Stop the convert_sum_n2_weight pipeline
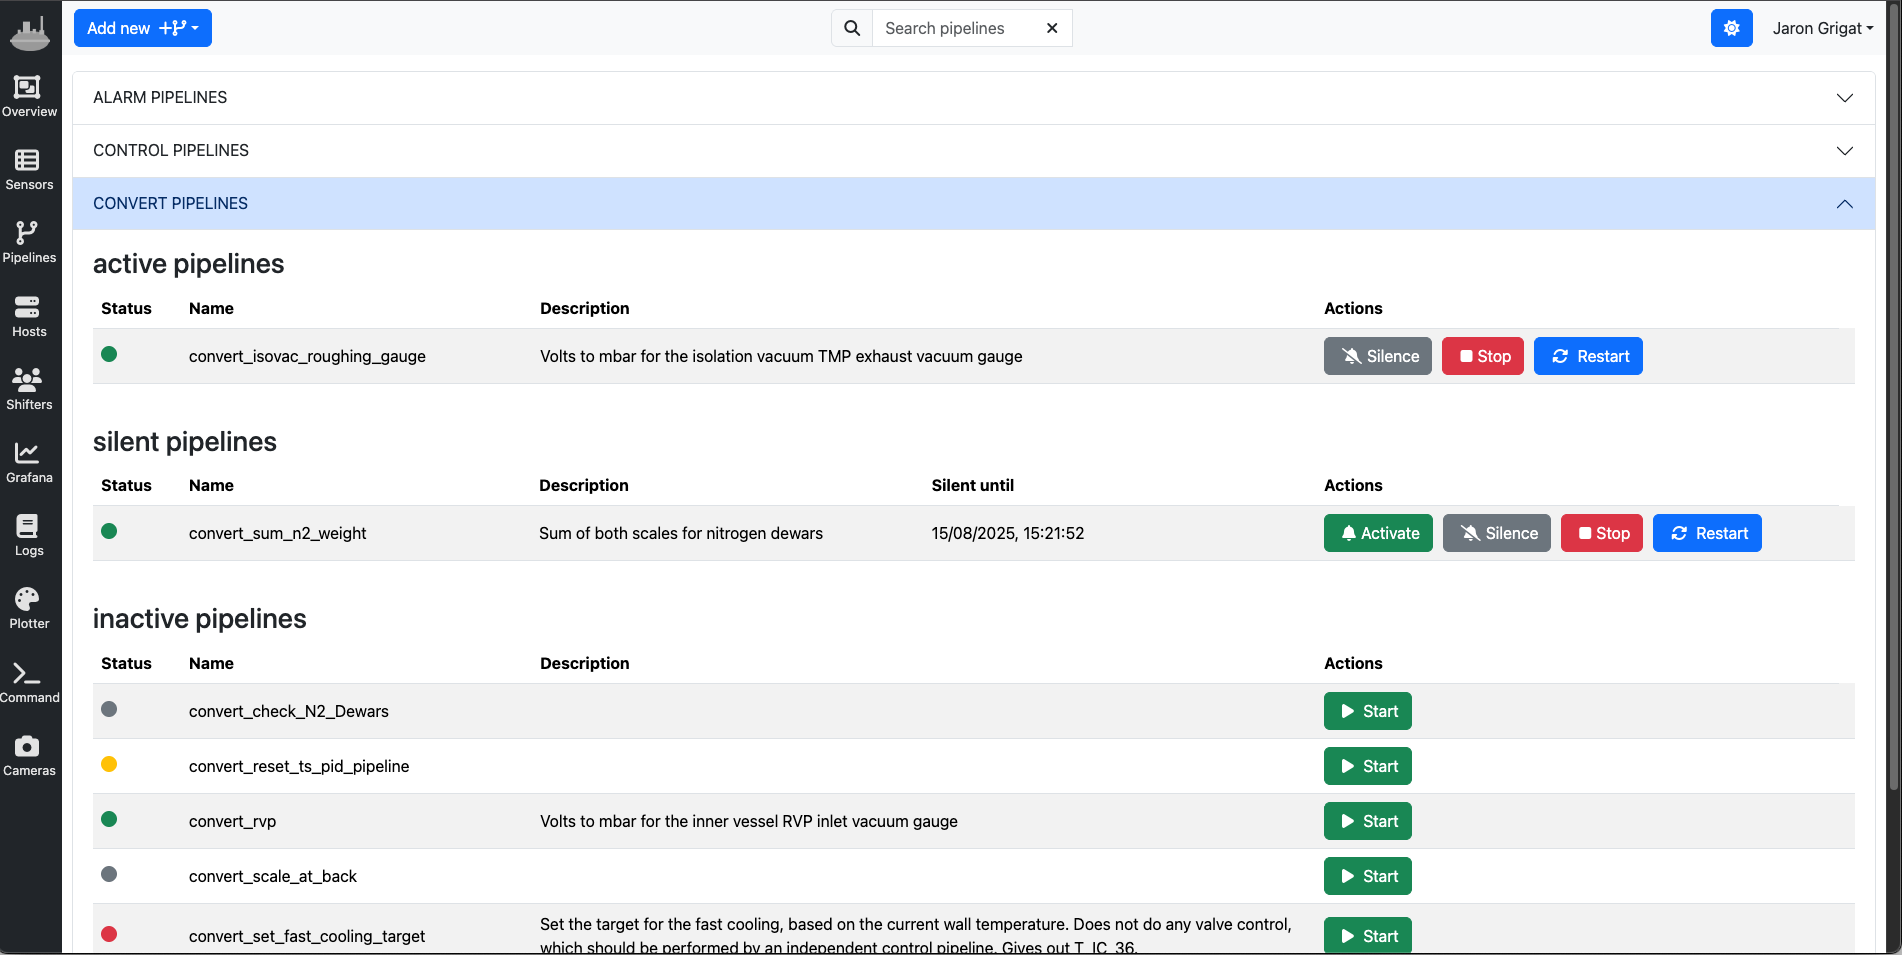 pos(1601,533)
